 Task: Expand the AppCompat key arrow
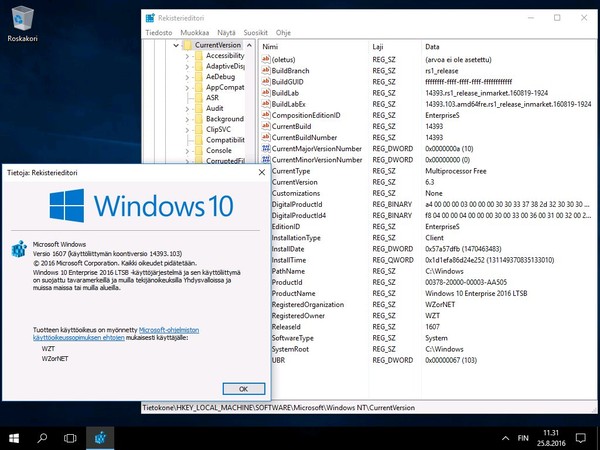click(187, 88)
